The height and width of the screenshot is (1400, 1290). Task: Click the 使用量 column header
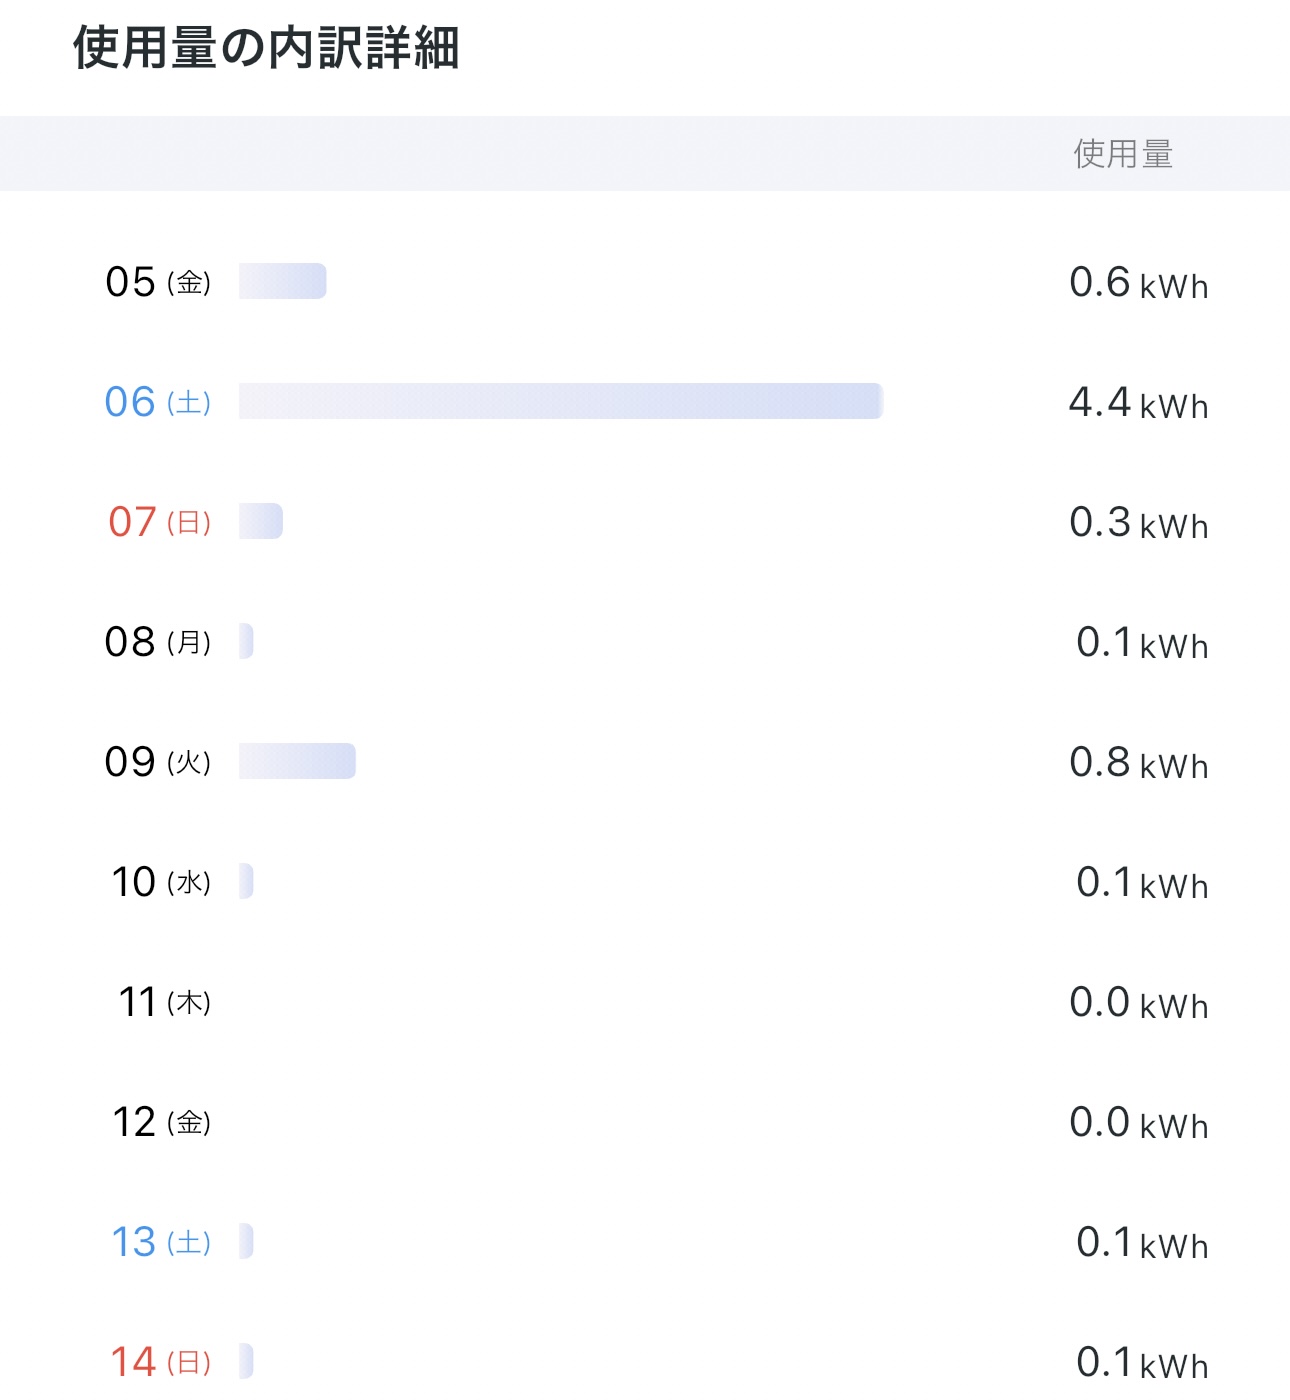click(x=1122, y=154)
